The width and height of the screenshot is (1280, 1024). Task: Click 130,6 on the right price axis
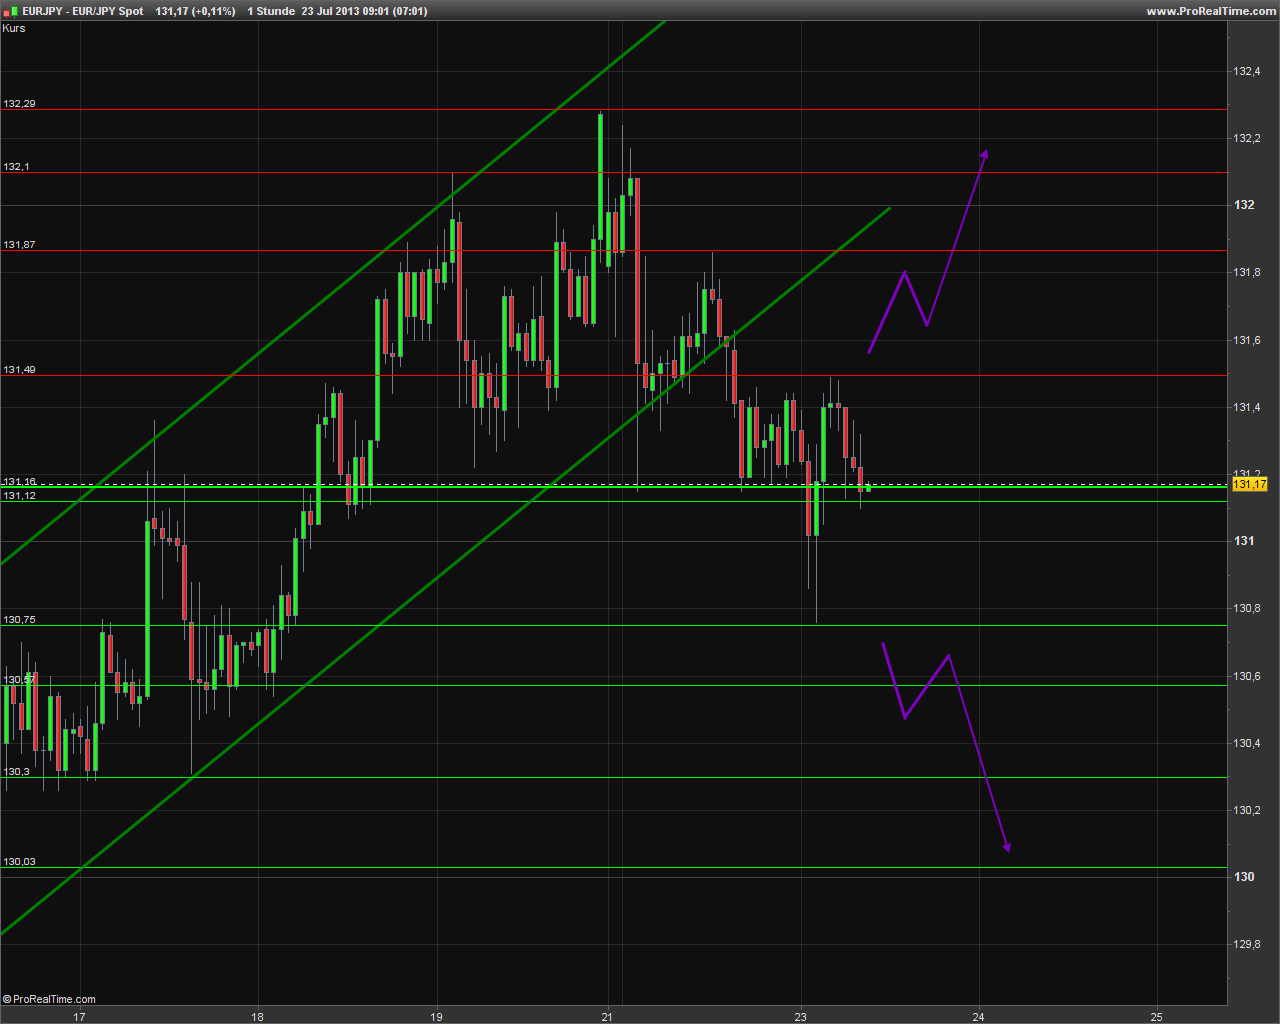coord(1247,676)
